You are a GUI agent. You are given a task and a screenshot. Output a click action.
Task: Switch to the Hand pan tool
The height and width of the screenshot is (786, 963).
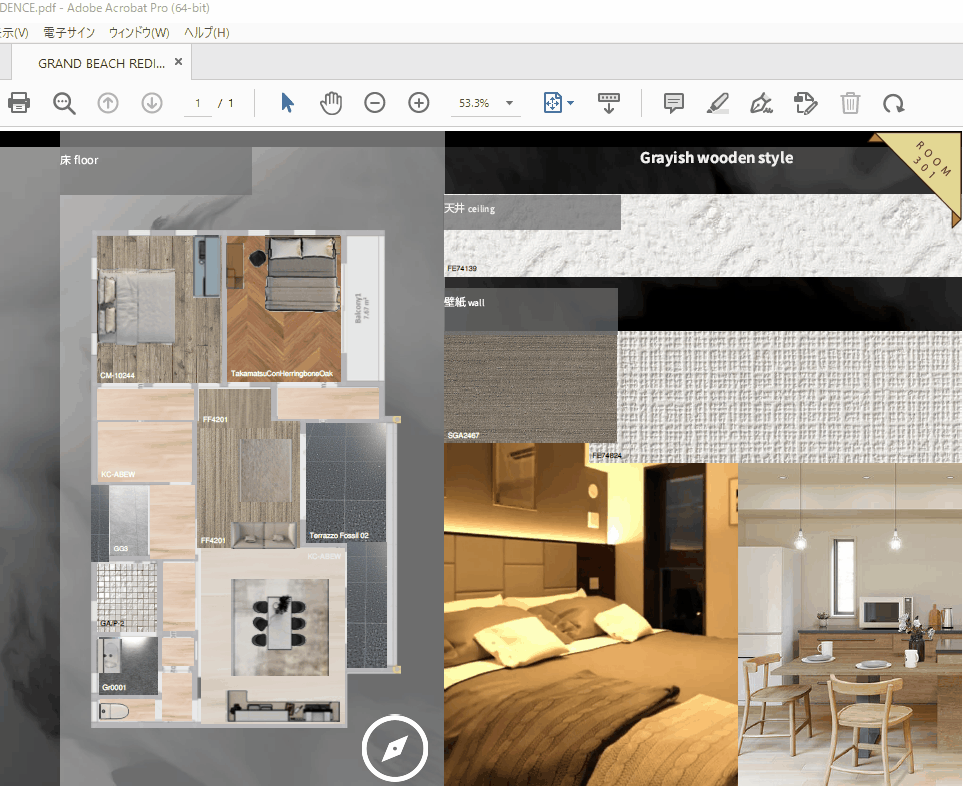[331, 103]
